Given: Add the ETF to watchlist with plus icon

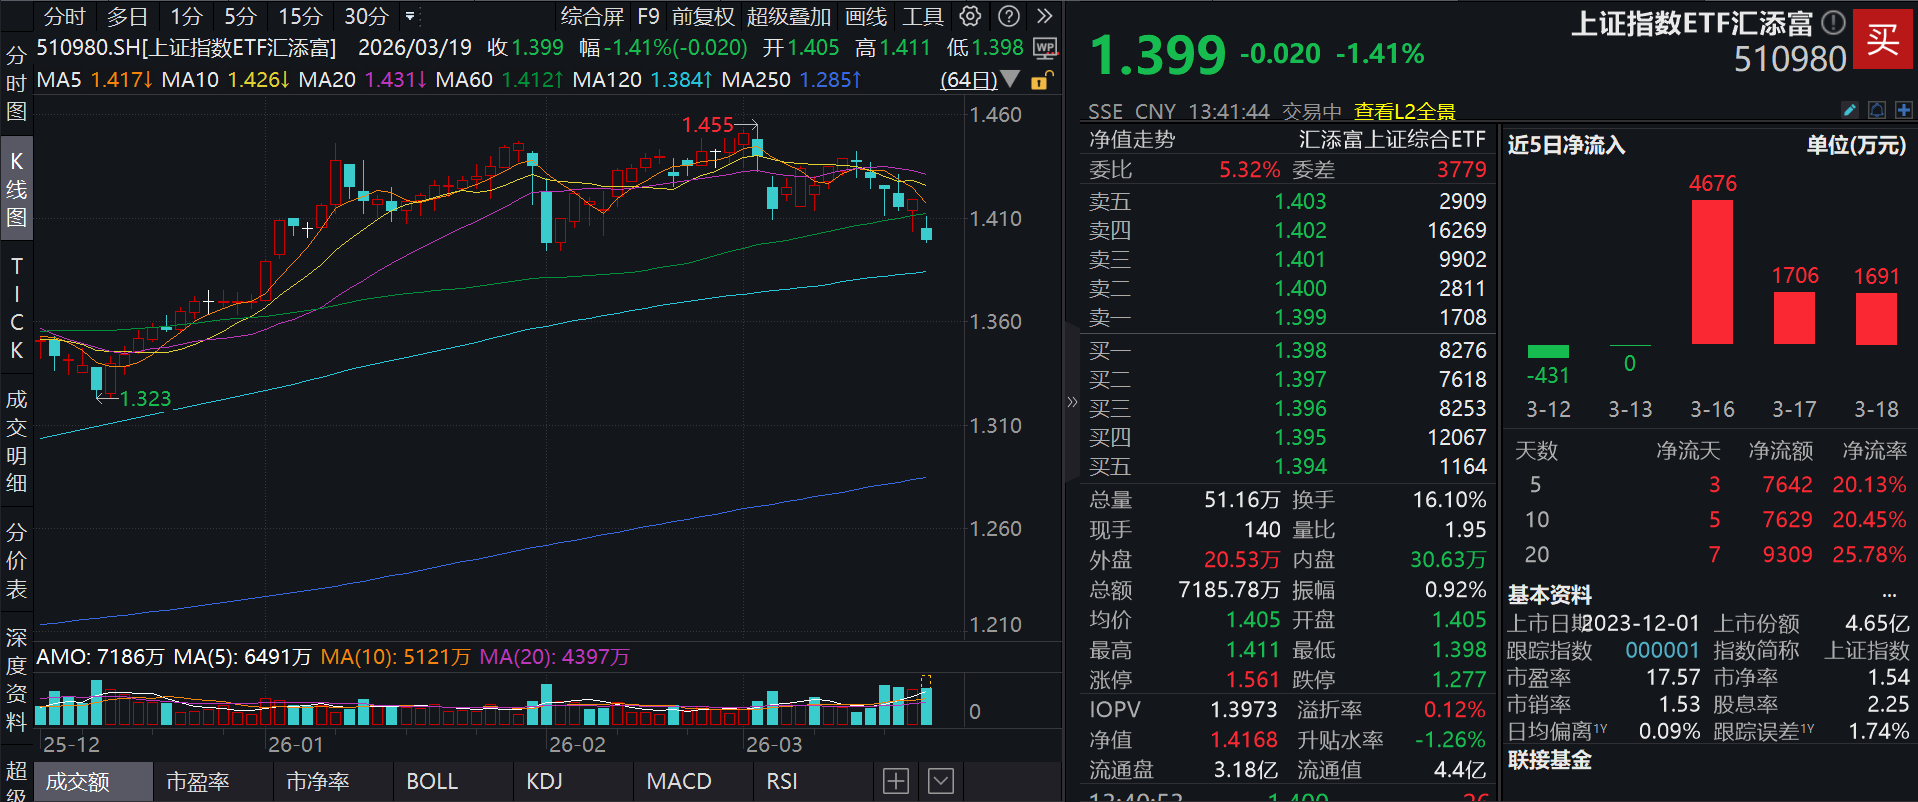Looking at the screenshot, I should pos(1903,110).
